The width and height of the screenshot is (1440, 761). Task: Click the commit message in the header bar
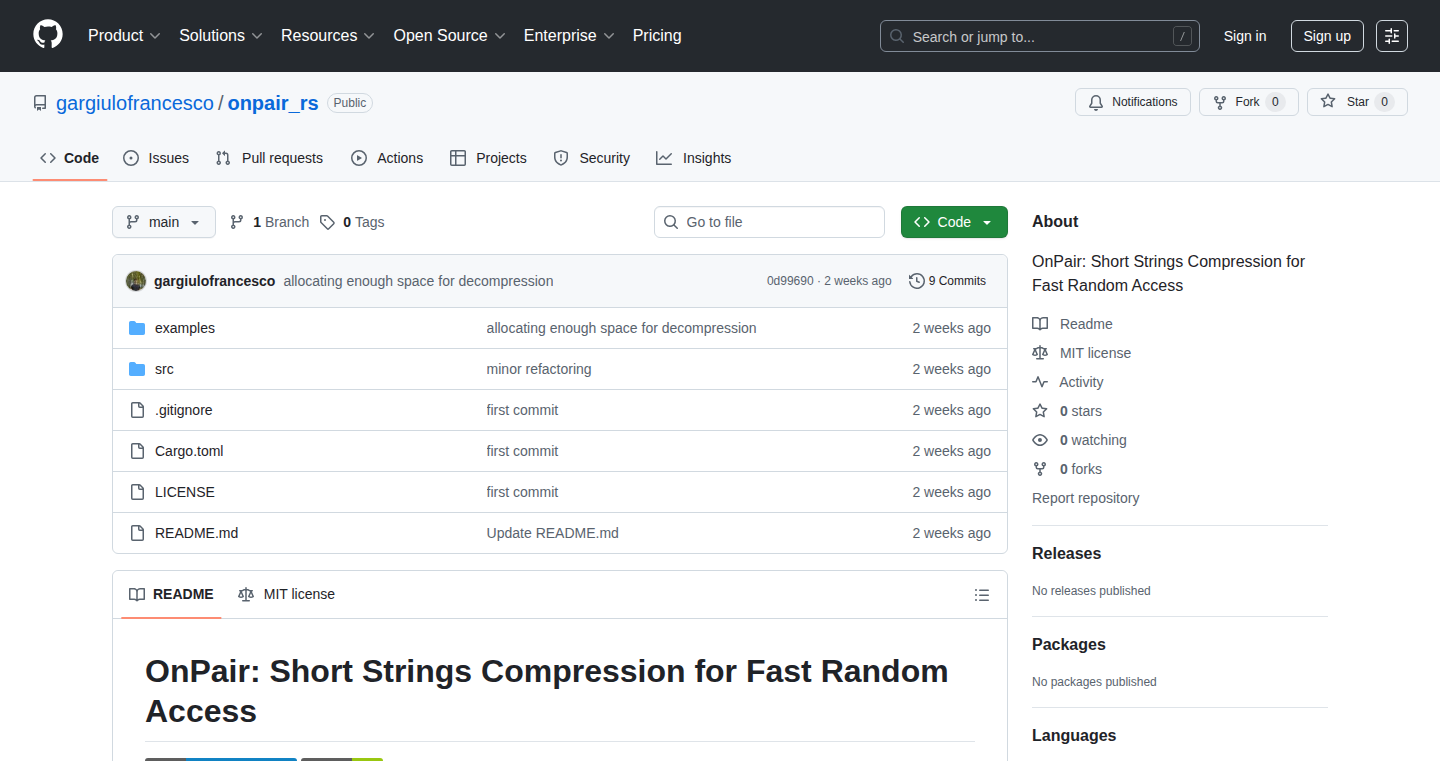tap(418, 281)
